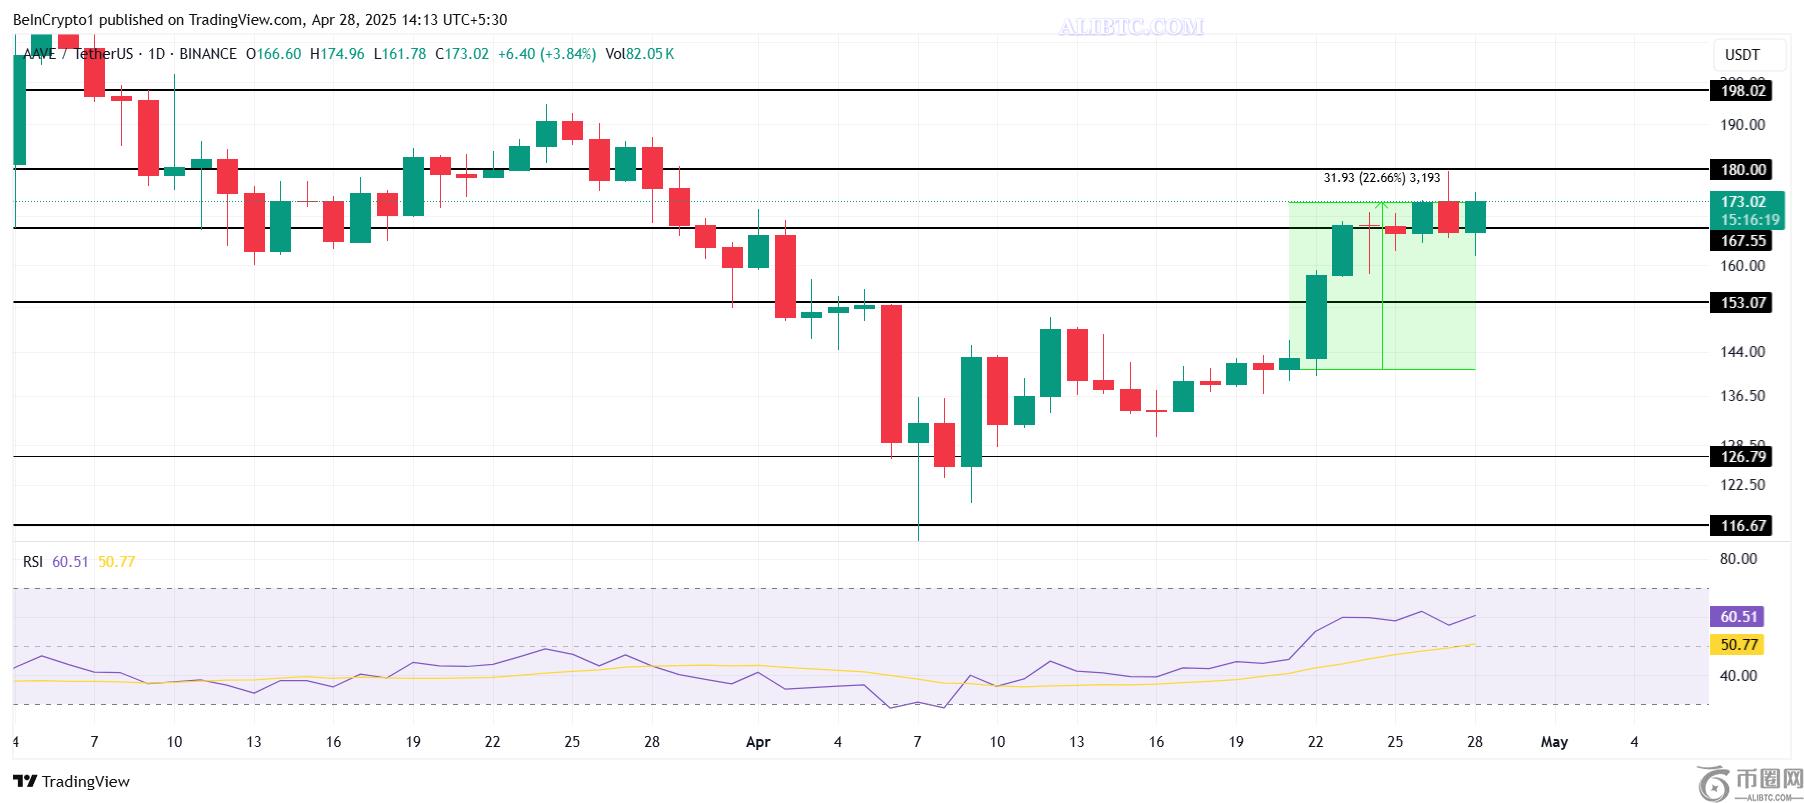Click the yellow RSI 50.77 value badge
Image resolution: width=1804 pixels, height=803 pixels.
click(1739, 645)
